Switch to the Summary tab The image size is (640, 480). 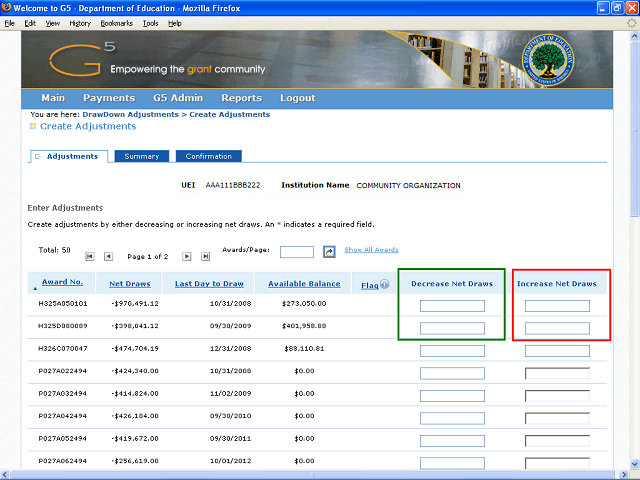pyautogui.click(x=142, y=156)
